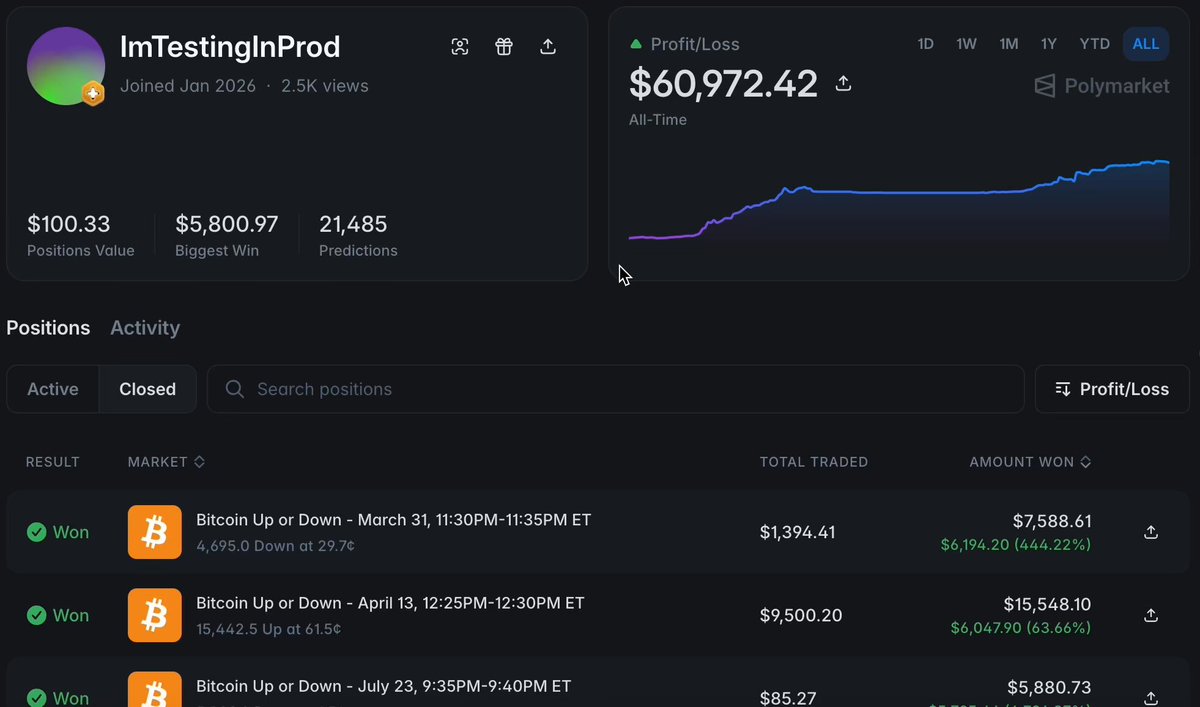The image size is (1200, 707).
Task: Click the ImTestingInProd username
Action: tap(230, 47)
